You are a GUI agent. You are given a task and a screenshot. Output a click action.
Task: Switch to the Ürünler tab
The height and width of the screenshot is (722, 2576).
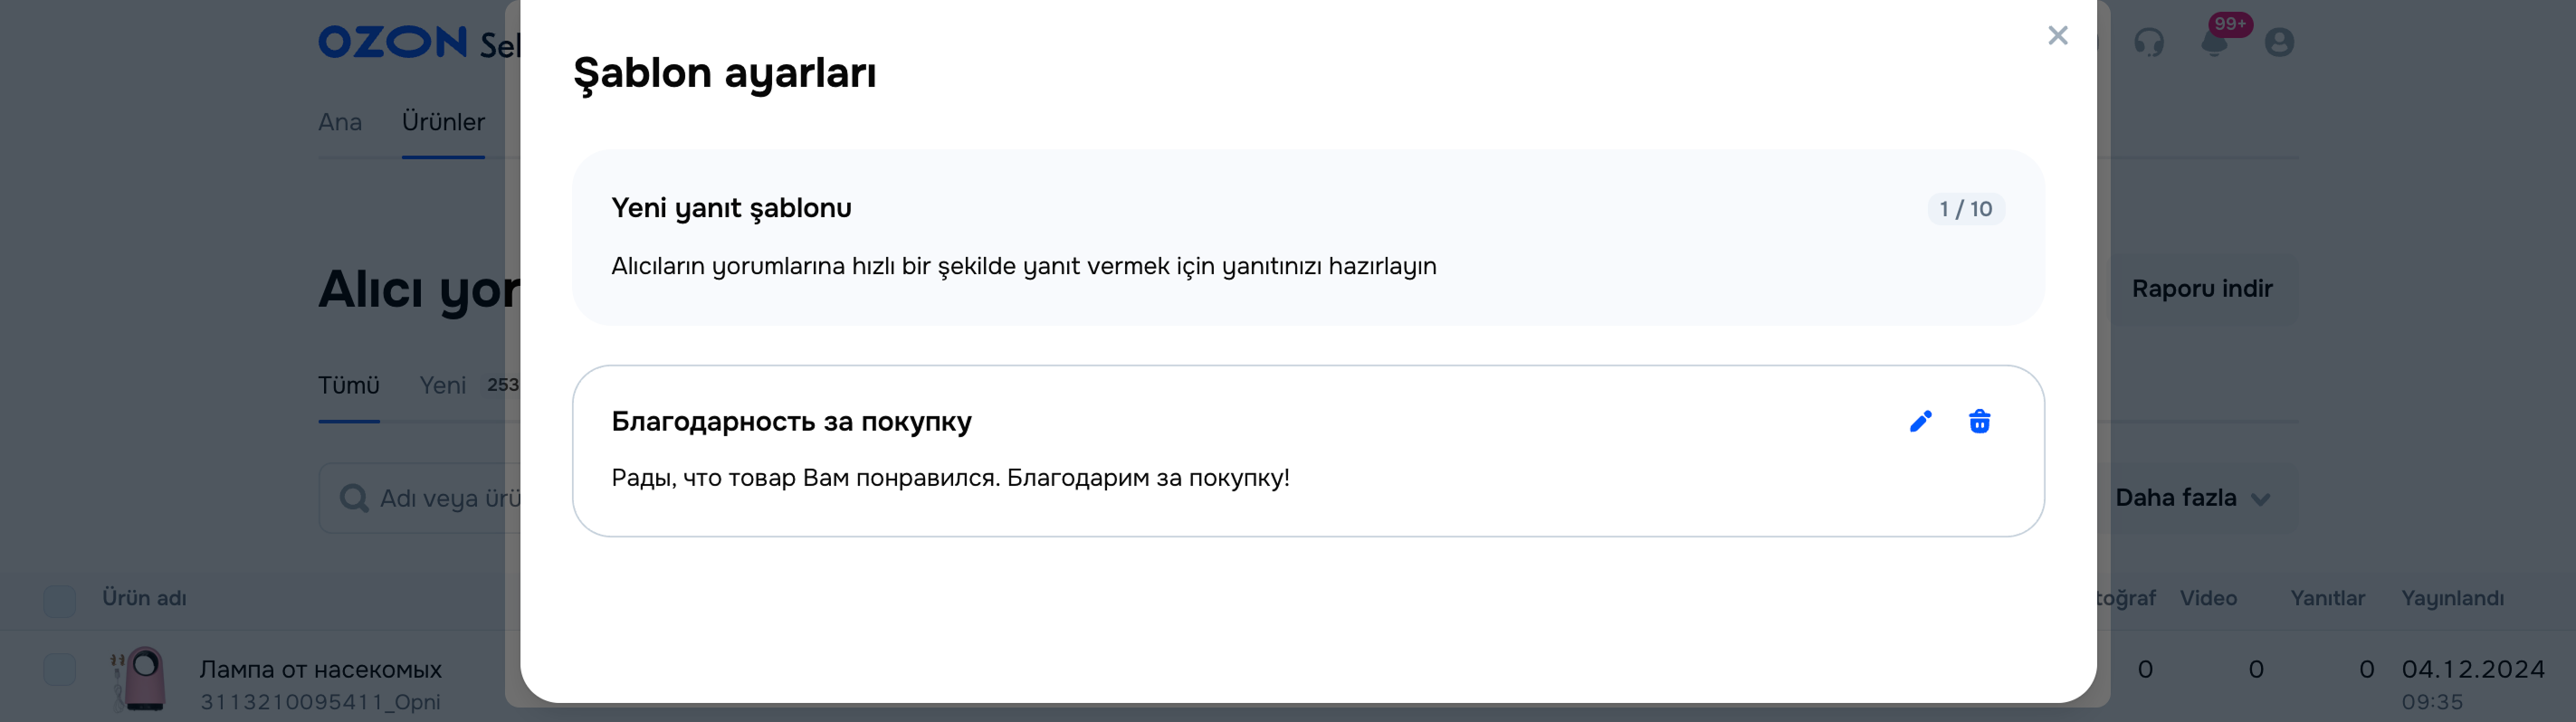pyautogui.click(x=443, y=122)
